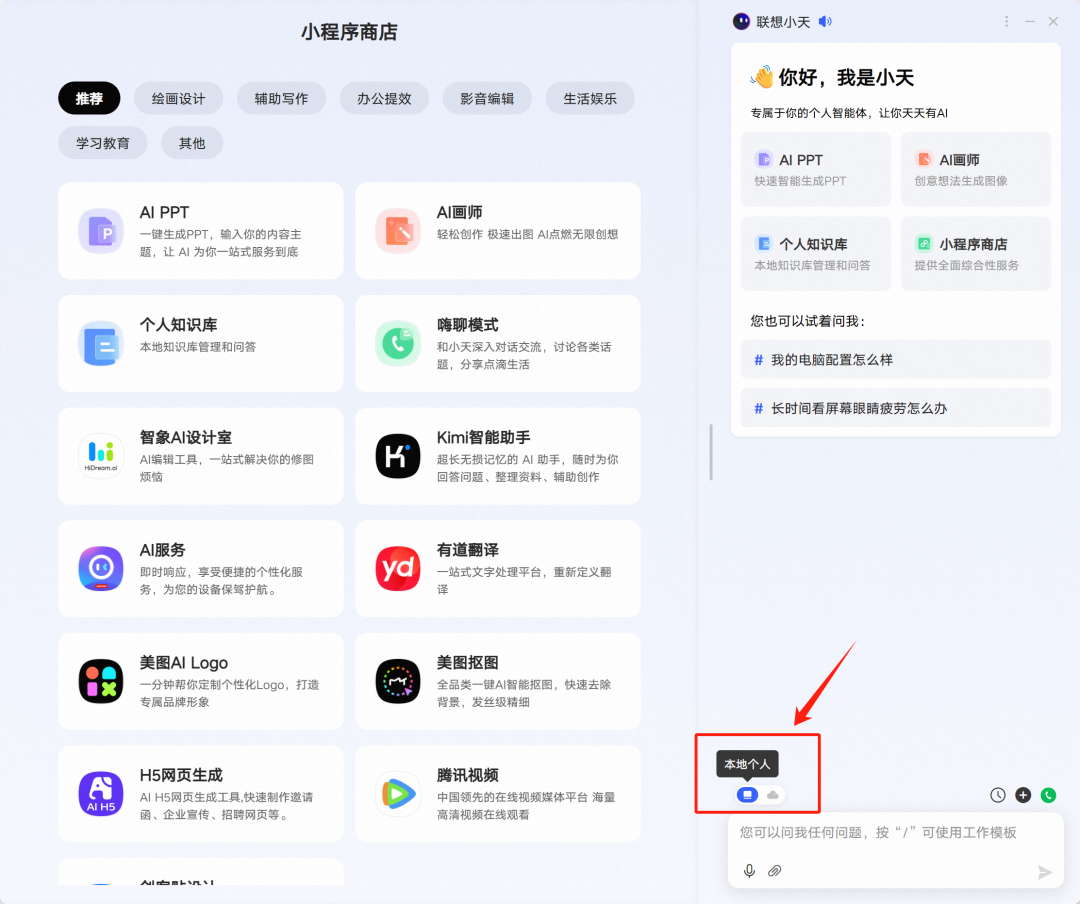Open the three-dot options menu
1080x904 pixels.
pyautogui.click(x=1007, y=20)
